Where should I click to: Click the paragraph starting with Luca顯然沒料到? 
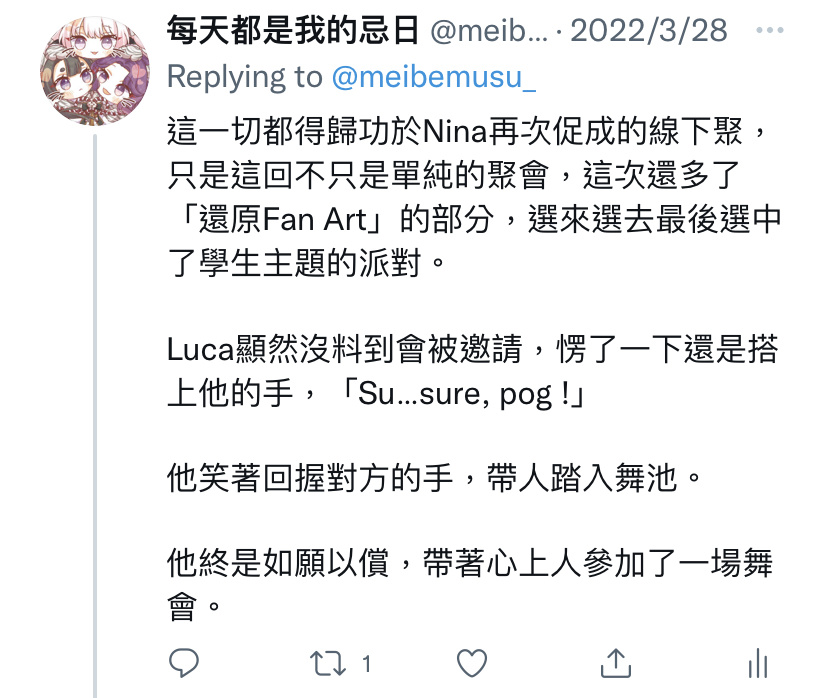click(473, 372)
